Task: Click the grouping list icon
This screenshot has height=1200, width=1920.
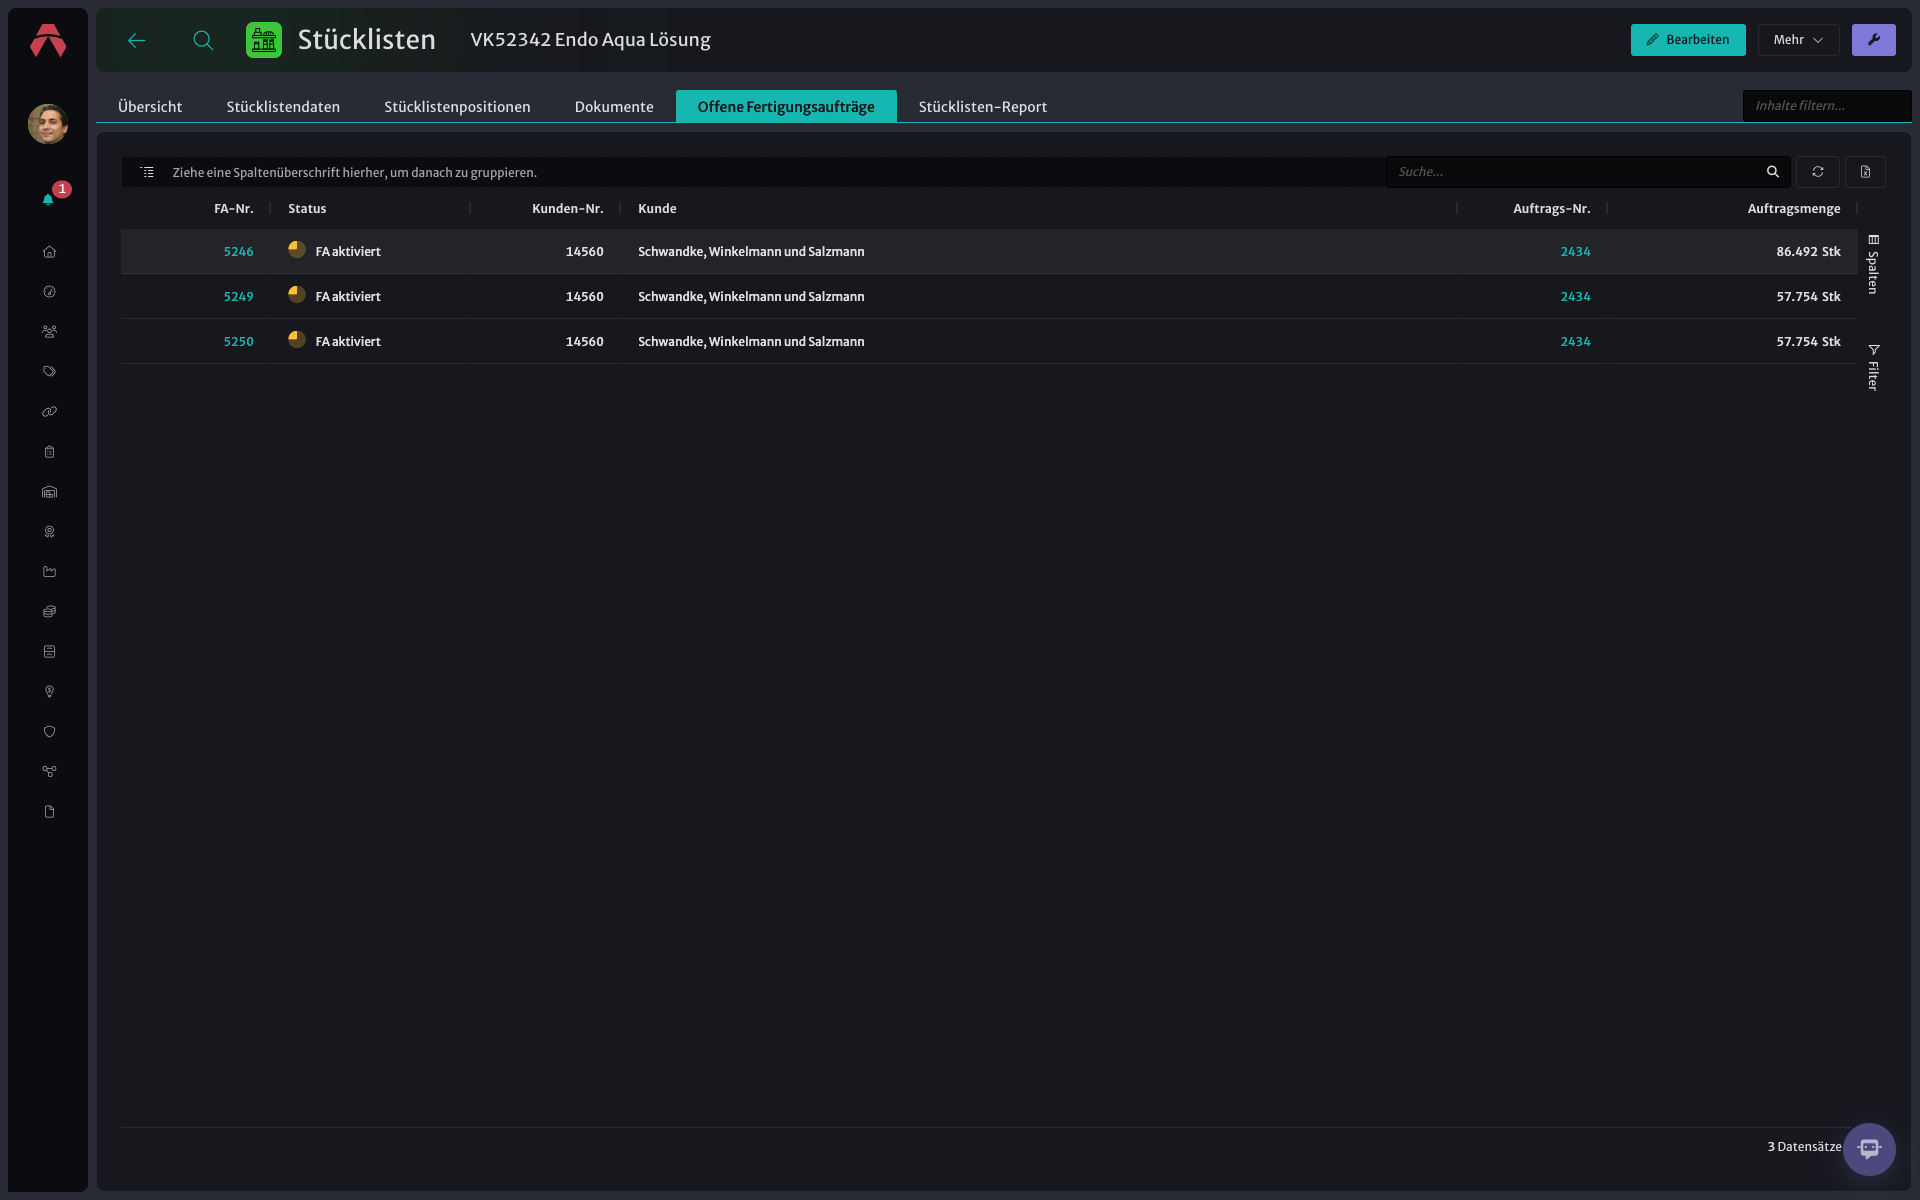Action: [147, 172]
